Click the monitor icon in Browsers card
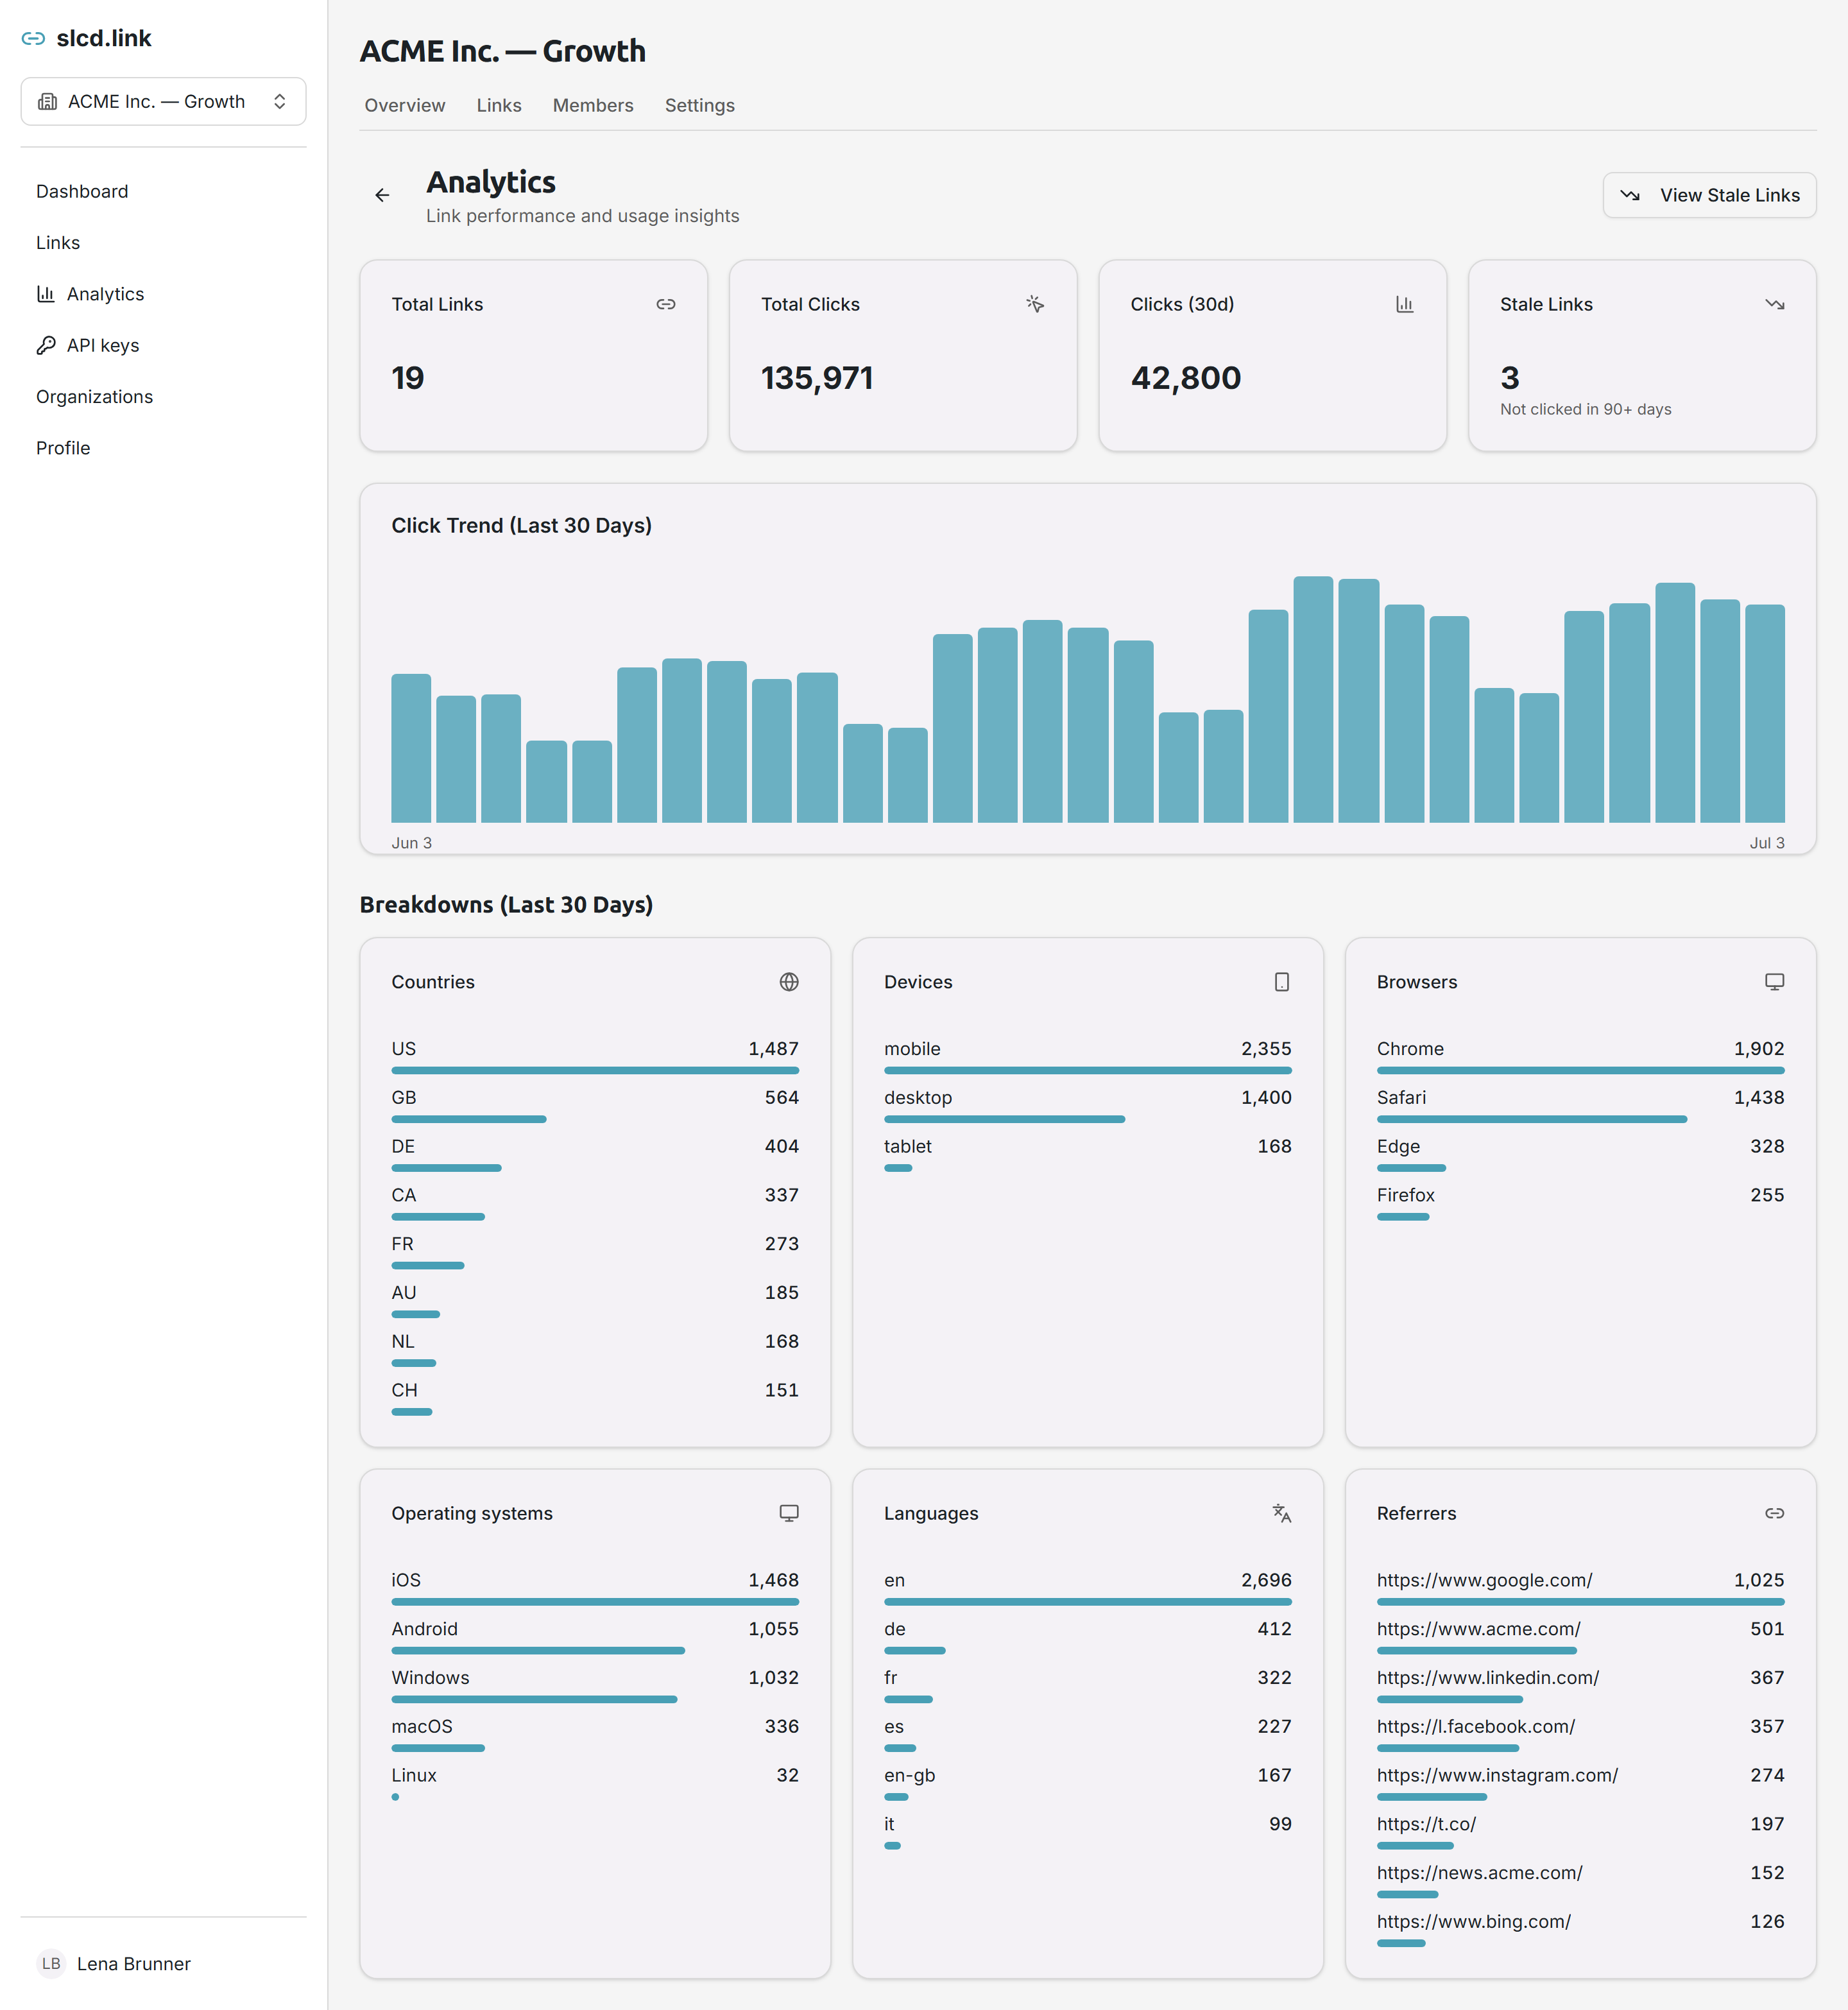 click(1774, 982)
